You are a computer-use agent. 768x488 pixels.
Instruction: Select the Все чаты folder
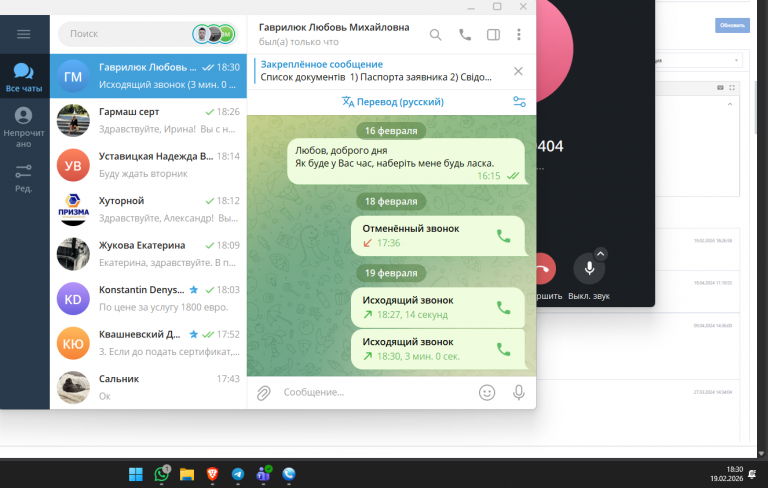click(24, 77)
